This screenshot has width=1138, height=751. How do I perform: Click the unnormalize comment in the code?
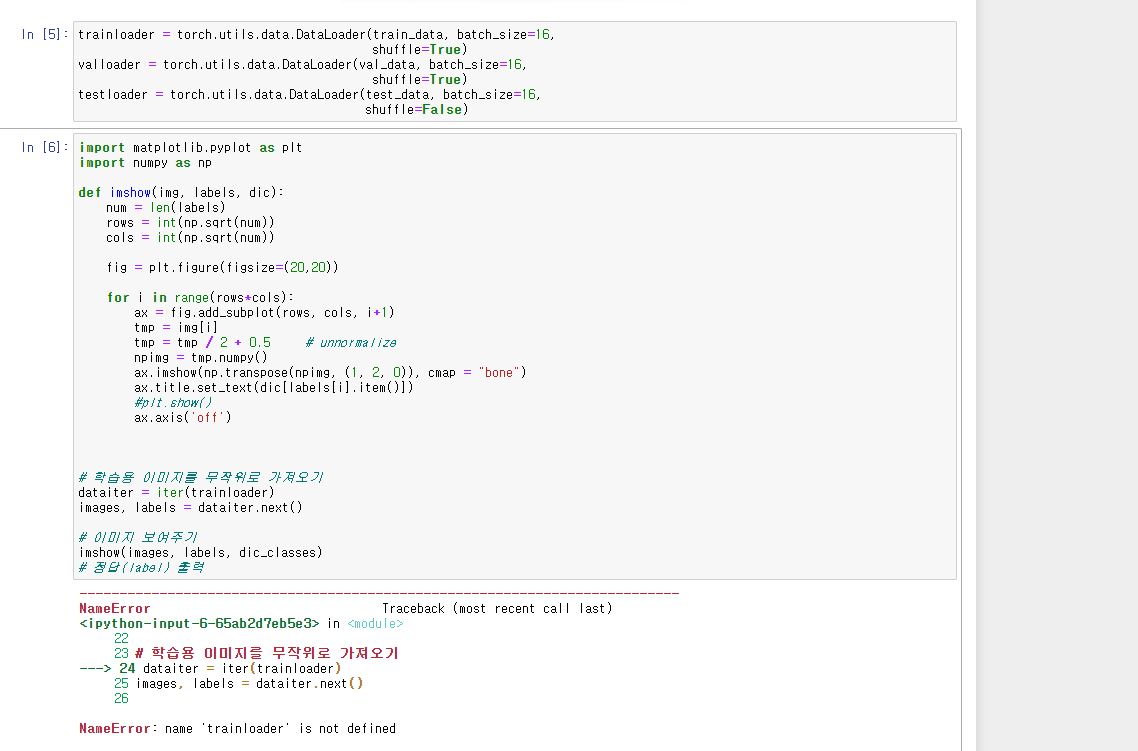[x=350, y=343]
